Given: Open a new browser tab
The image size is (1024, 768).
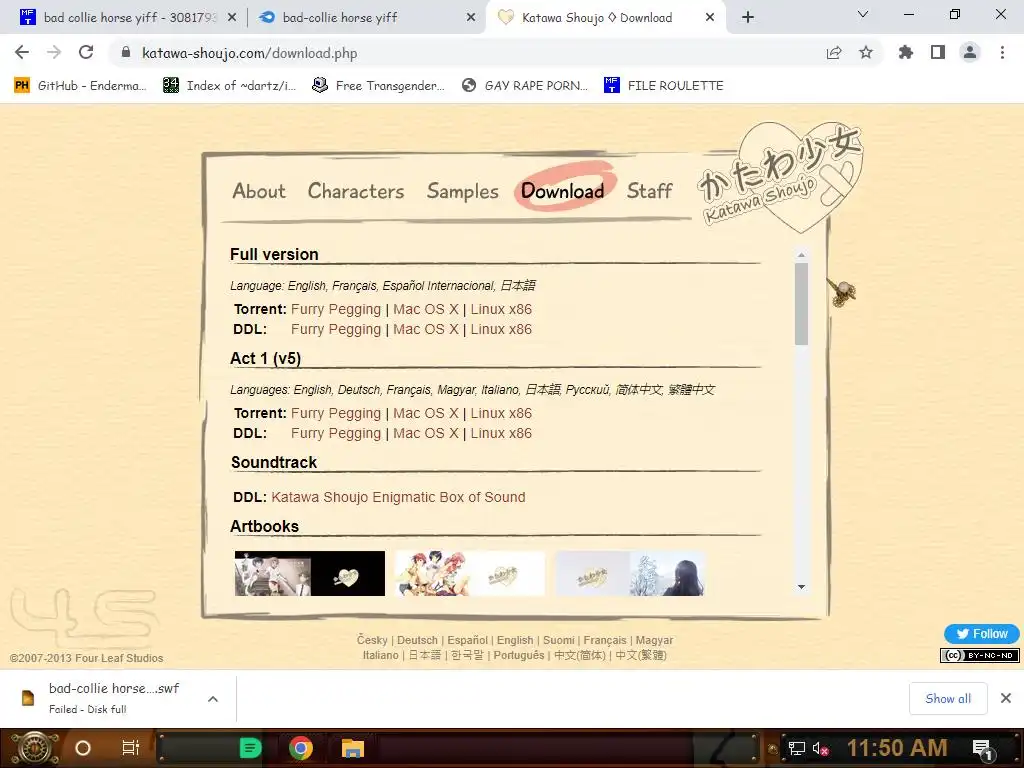Looking at the screenshot, I should [x=748, y=17].
